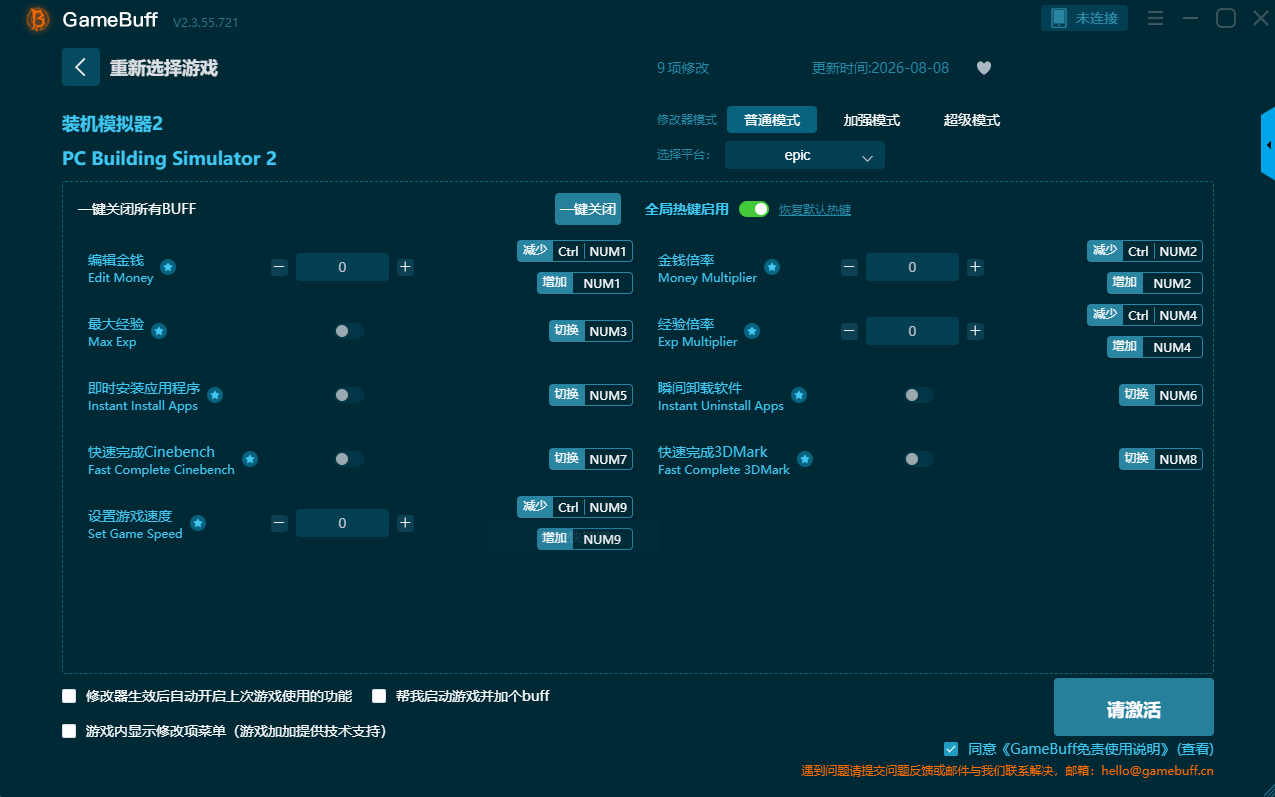The width and height of the screenshot is (1275, 797).
Task: Click Instant Install Apps NUM5 hotkey
Action: 591,395
